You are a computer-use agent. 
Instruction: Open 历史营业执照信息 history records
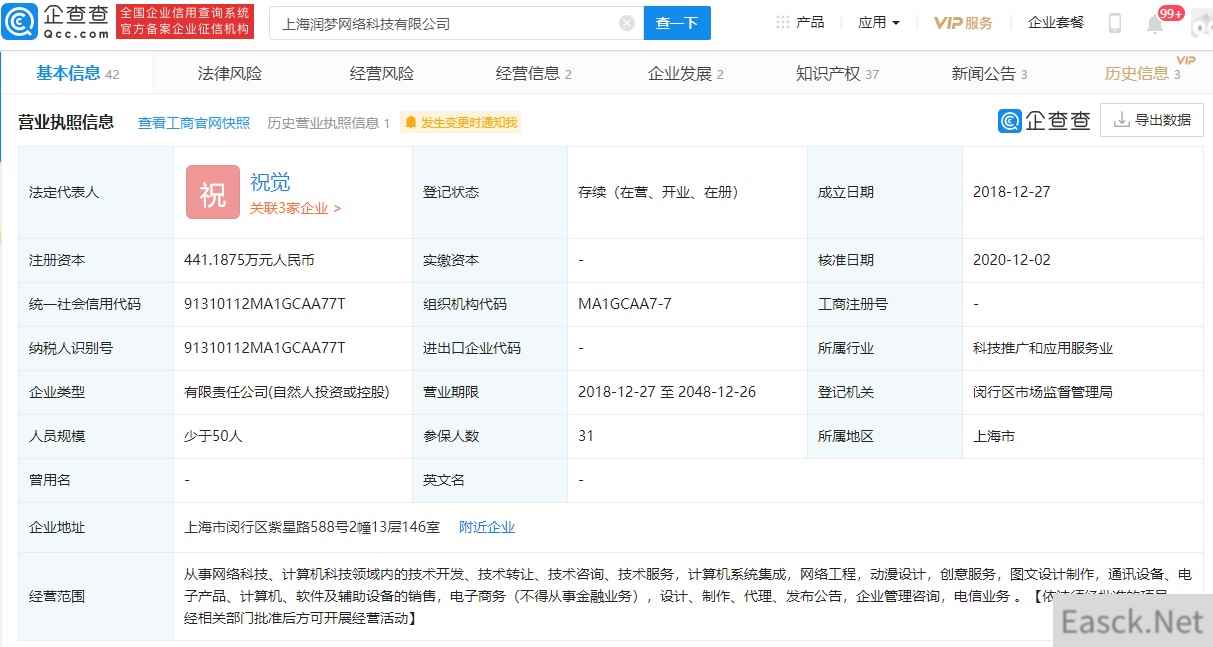pos(328,123)
